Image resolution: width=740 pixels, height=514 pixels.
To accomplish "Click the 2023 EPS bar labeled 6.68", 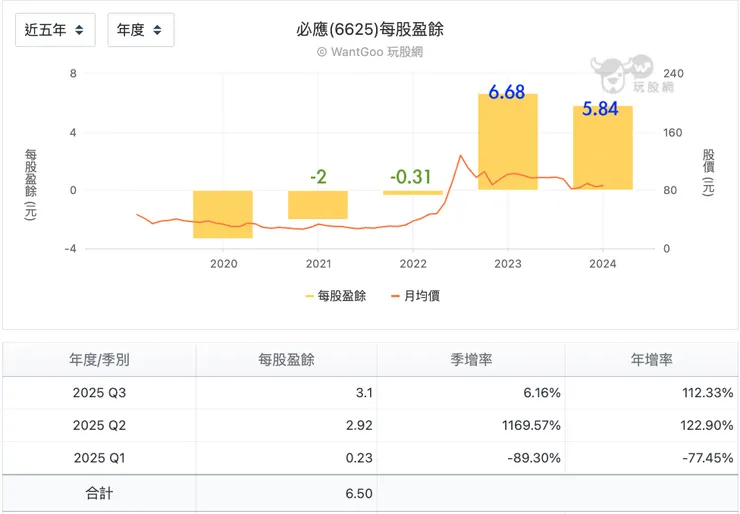I will click(508, 142).
